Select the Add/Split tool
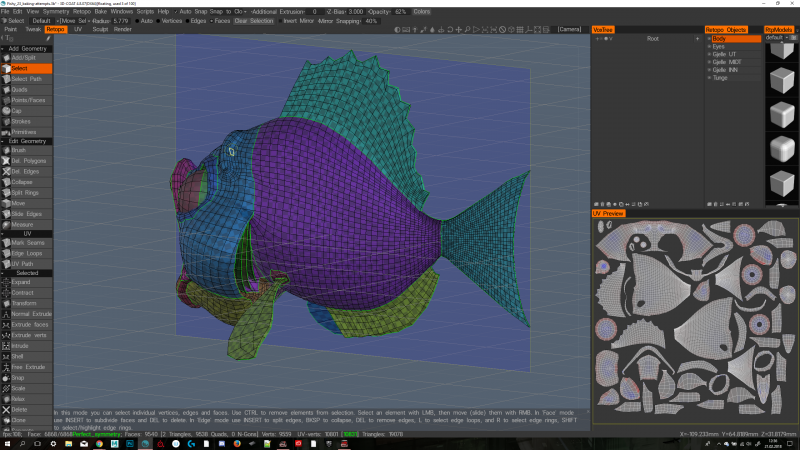800x450 pixels. pyautogui.click(x=27, y=58)
